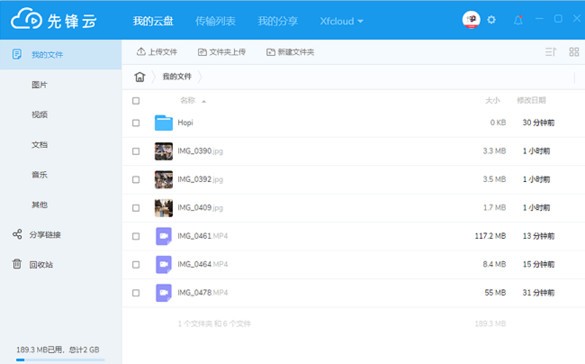Image resolution: width=585 pixels, height=364 pixels.
Task: Click the recycle bin icon beside 回收站
Action: click(17, 264)
